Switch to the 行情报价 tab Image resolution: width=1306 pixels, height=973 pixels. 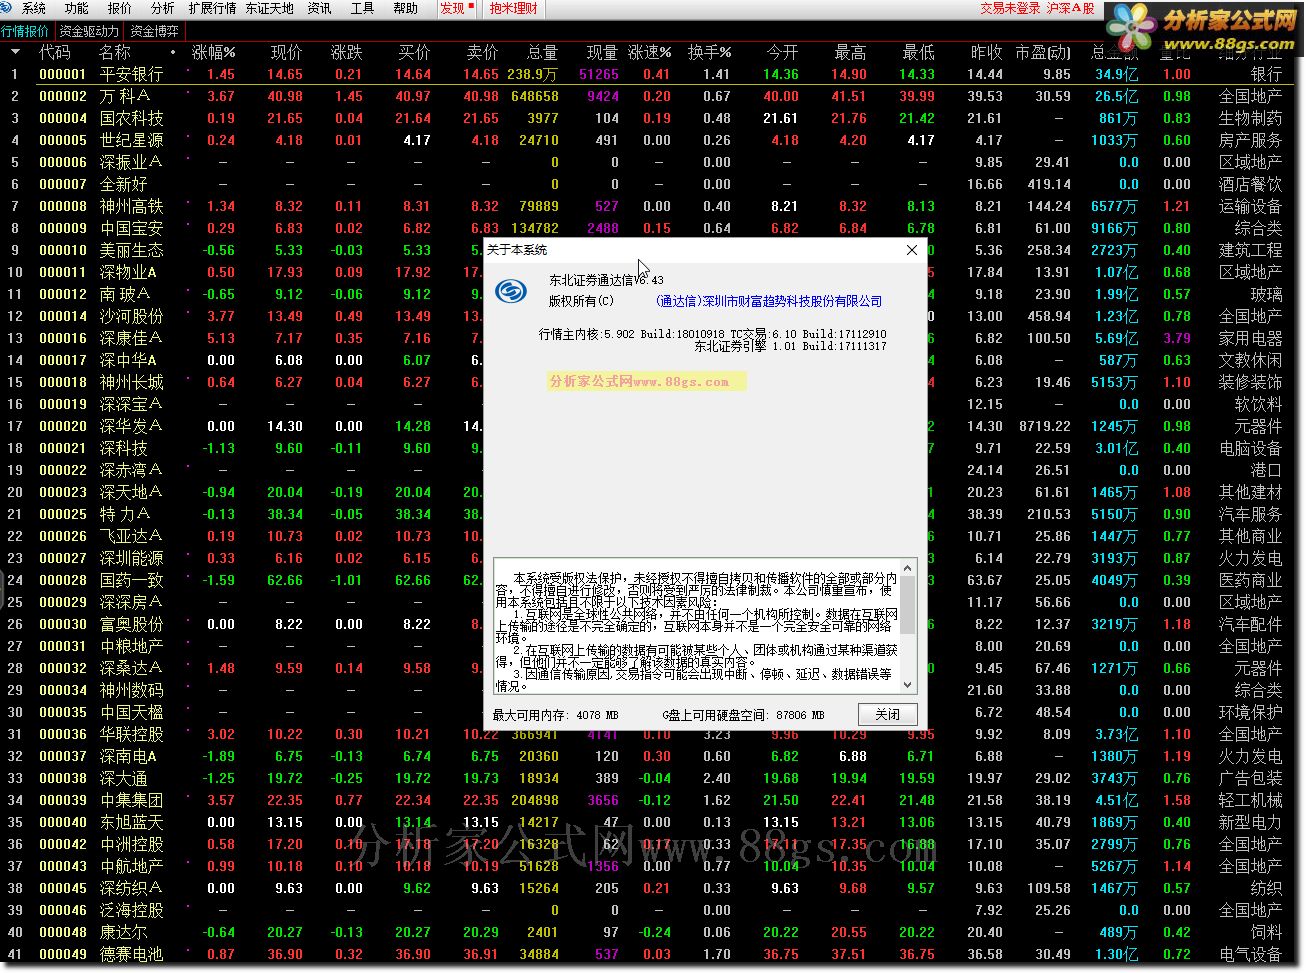click(25, 31)
